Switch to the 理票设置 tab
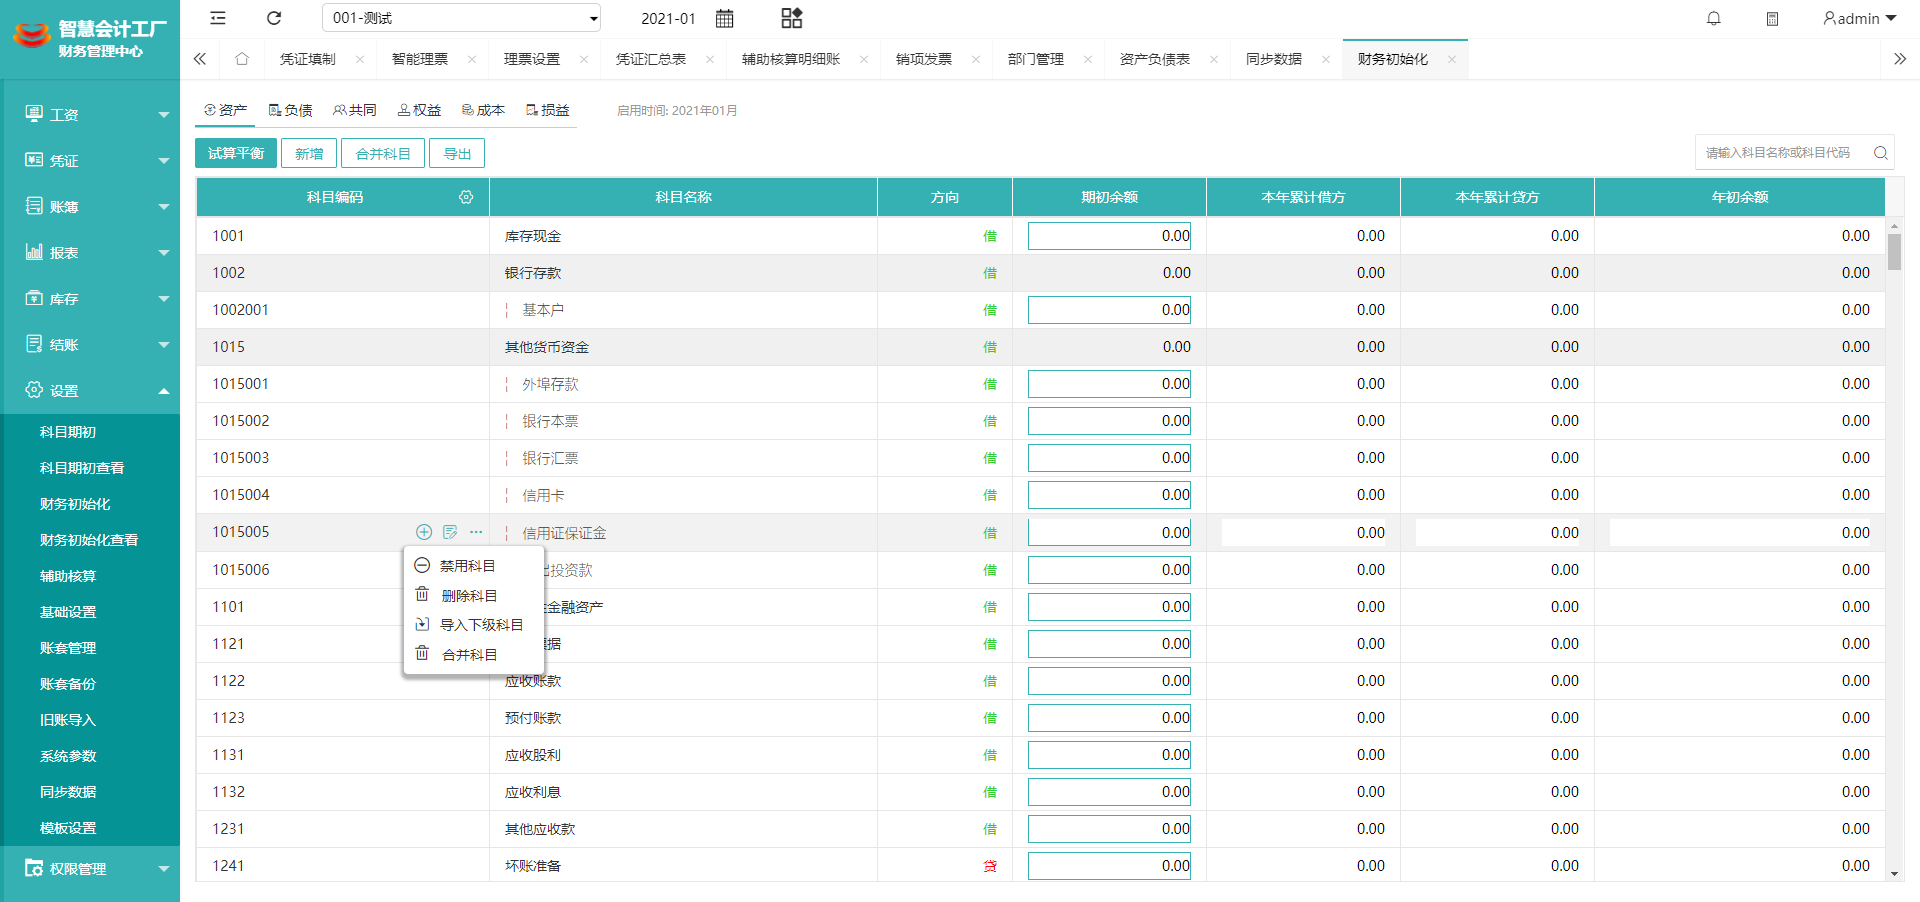Screen dimensions: 1920x902 [532, 59]
